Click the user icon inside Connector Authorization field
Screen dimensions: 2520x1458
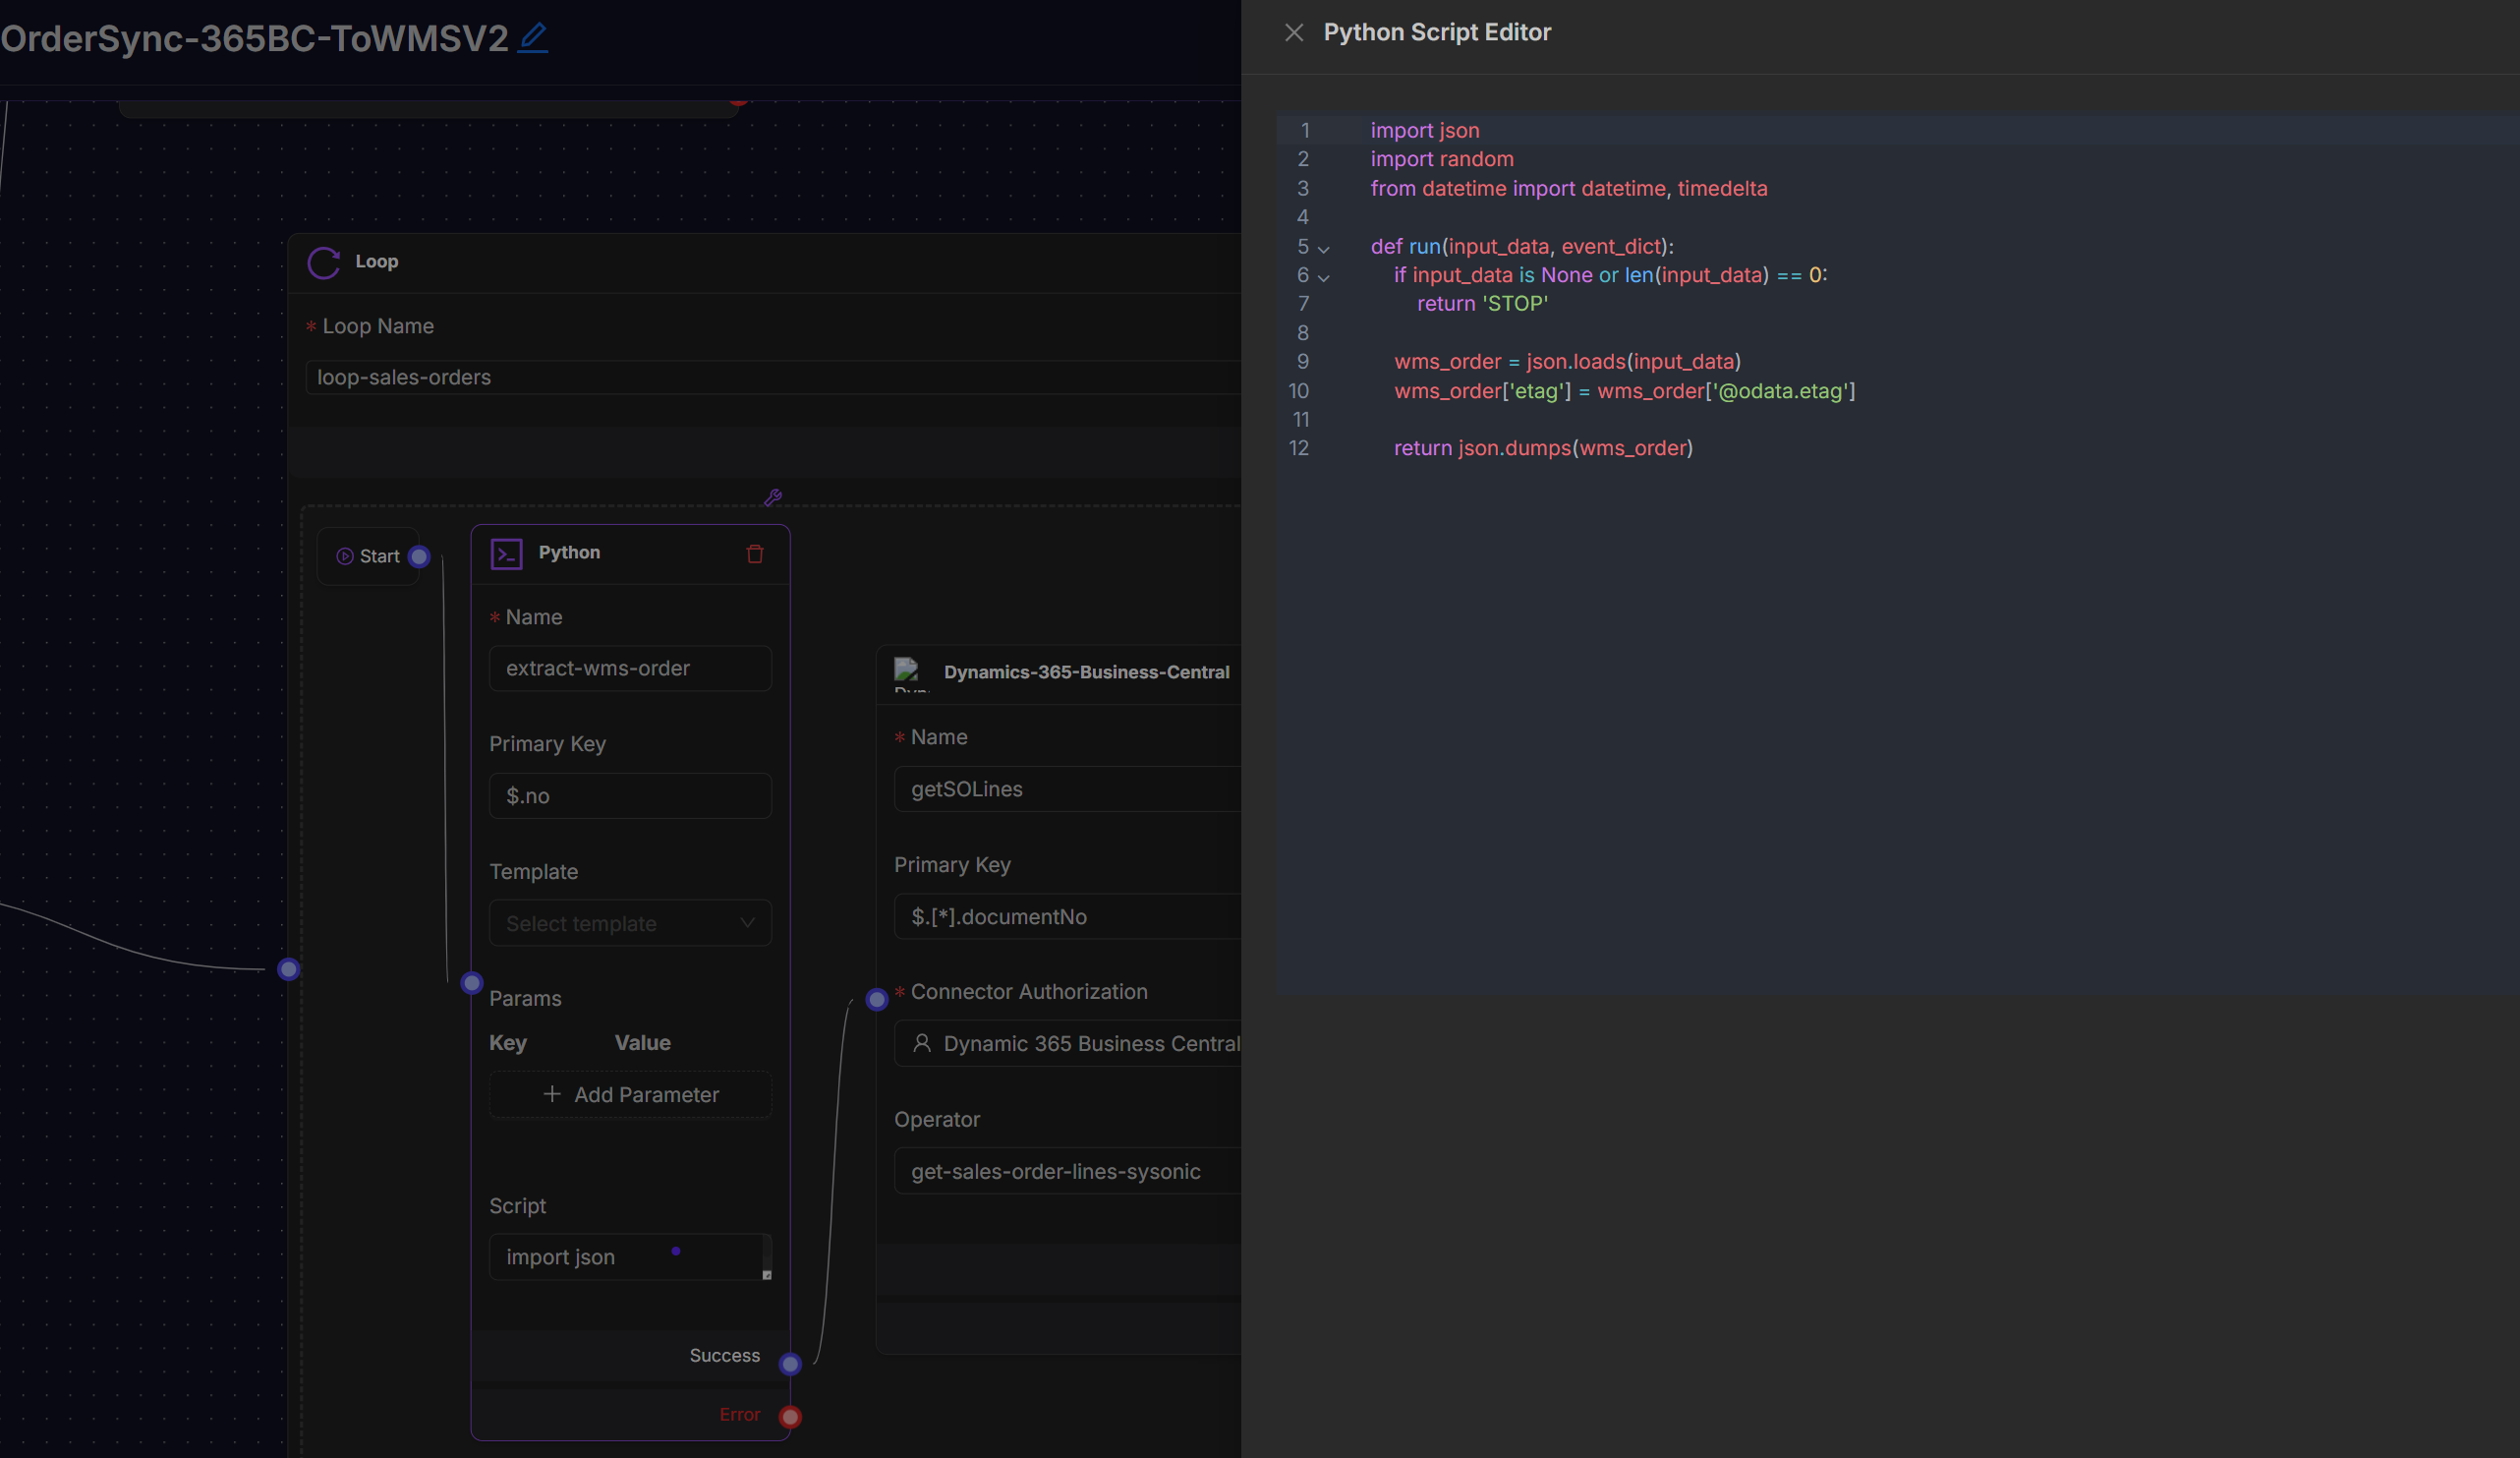(x=924, y=1043)
